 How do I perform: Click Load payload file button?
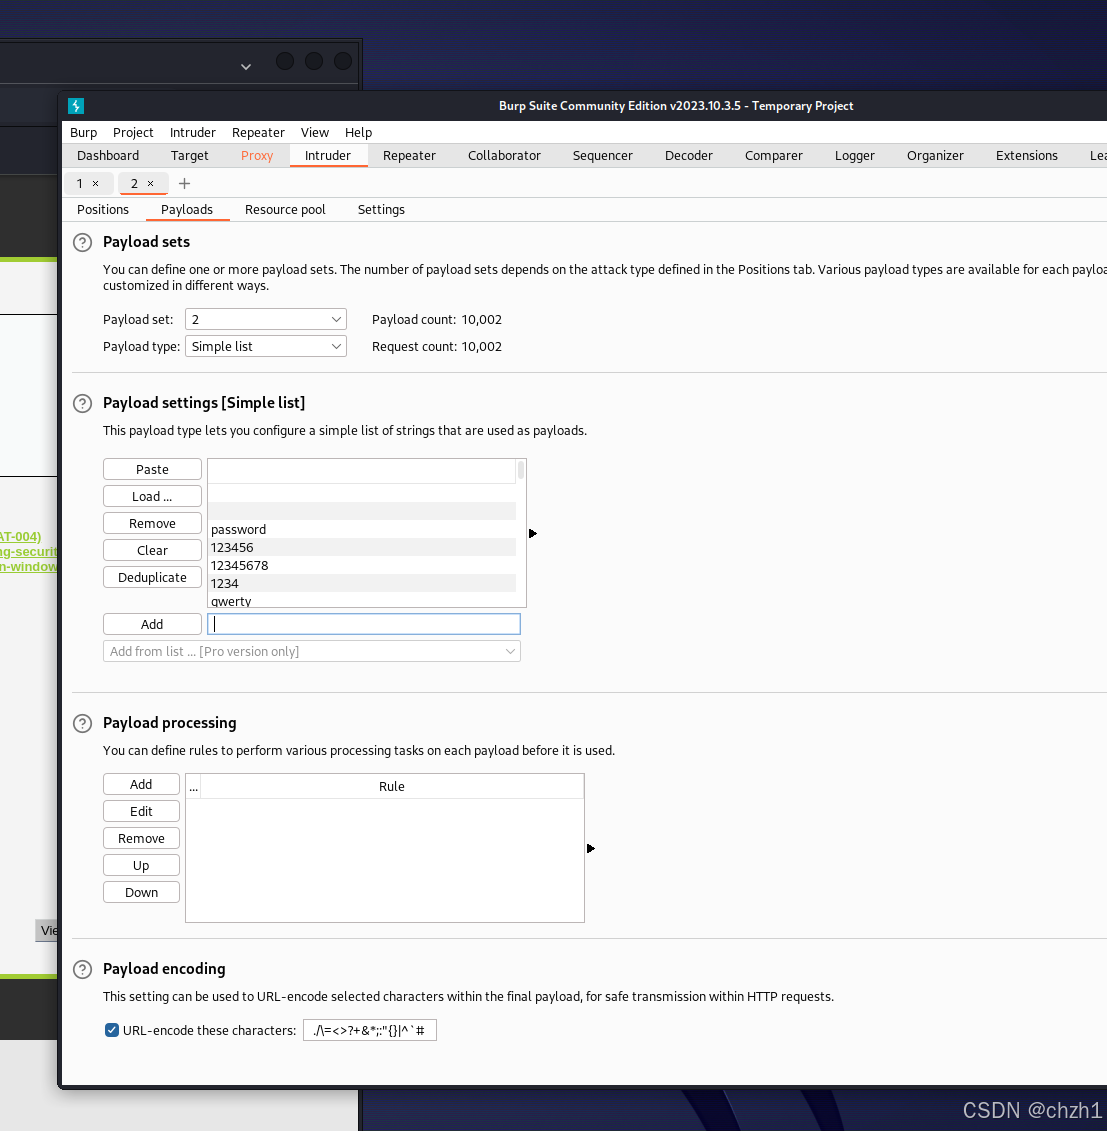coord(152,496)
